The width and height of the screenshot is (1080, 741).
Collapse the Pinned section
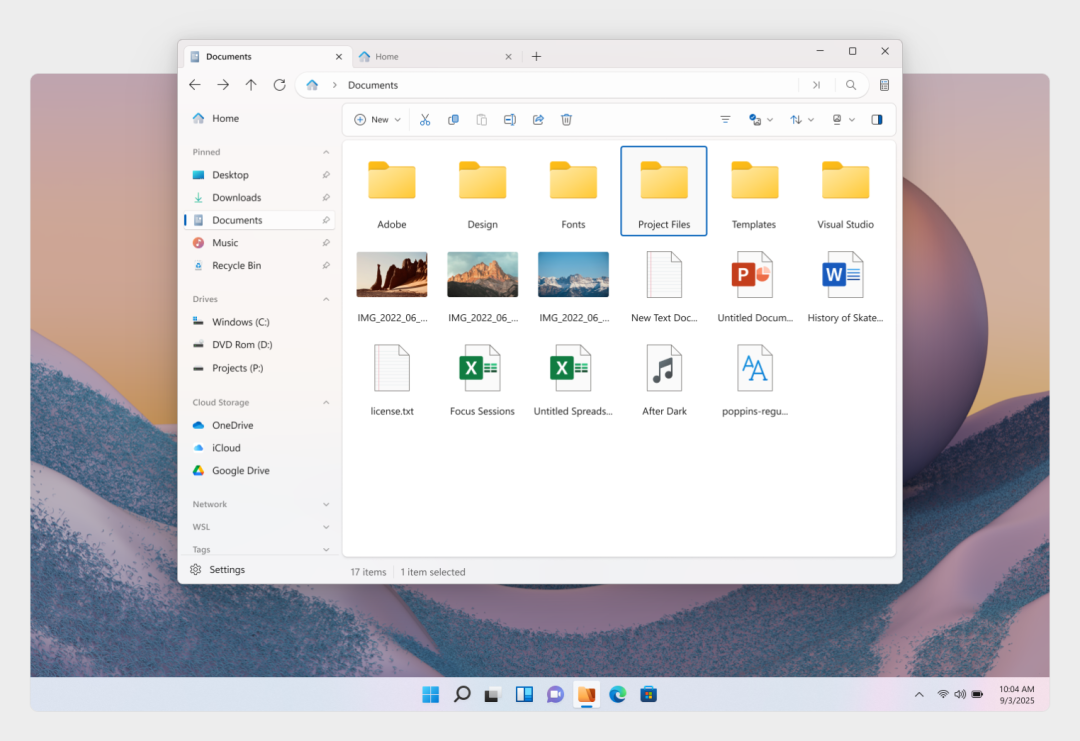pyautogui.click(x=326, y=152)
